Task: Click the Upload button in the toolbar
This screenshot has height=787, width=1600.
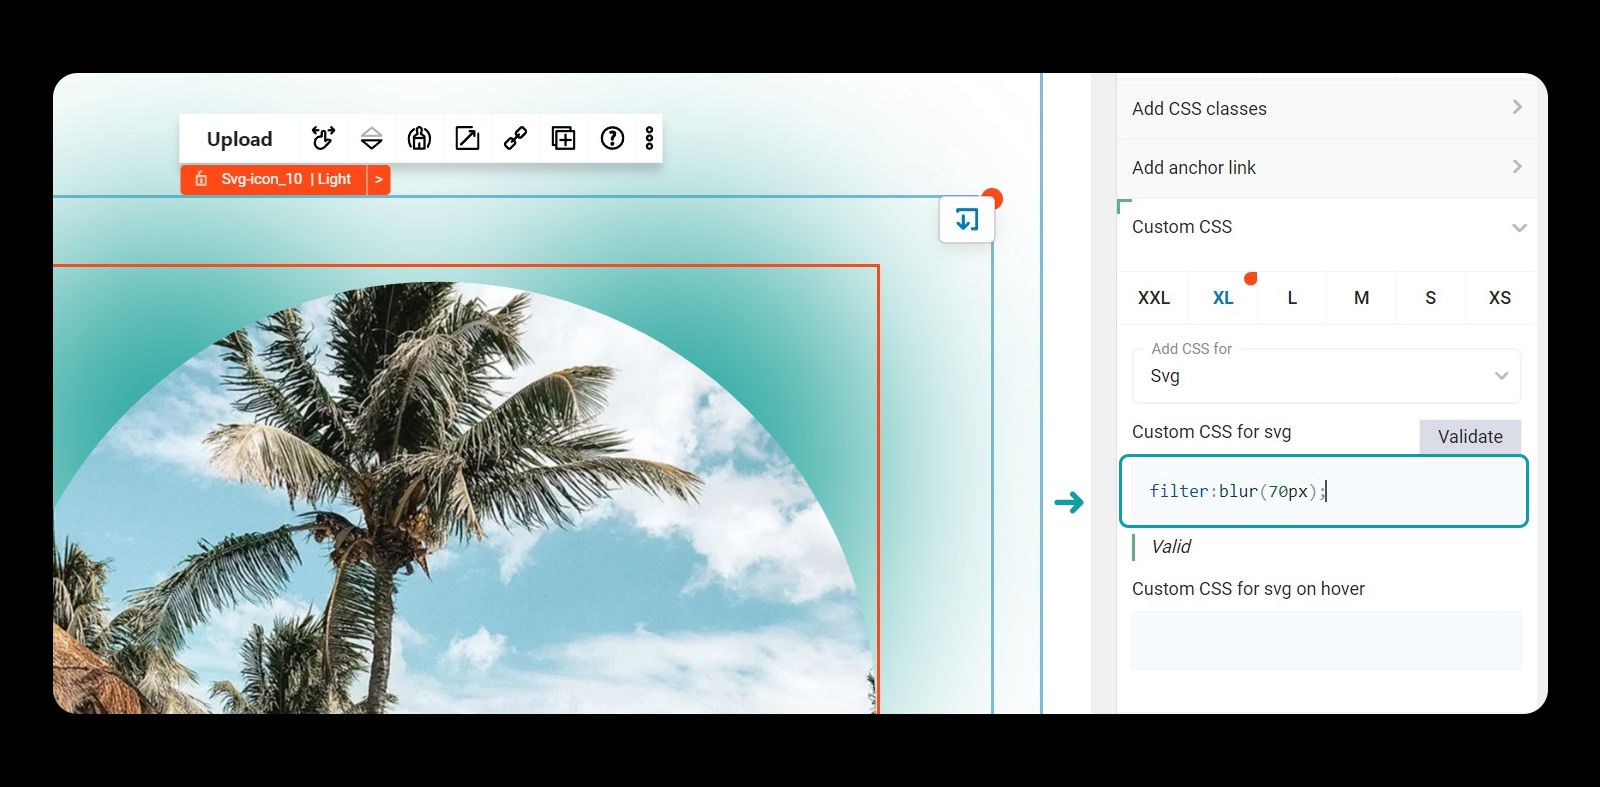Action: 239,139
